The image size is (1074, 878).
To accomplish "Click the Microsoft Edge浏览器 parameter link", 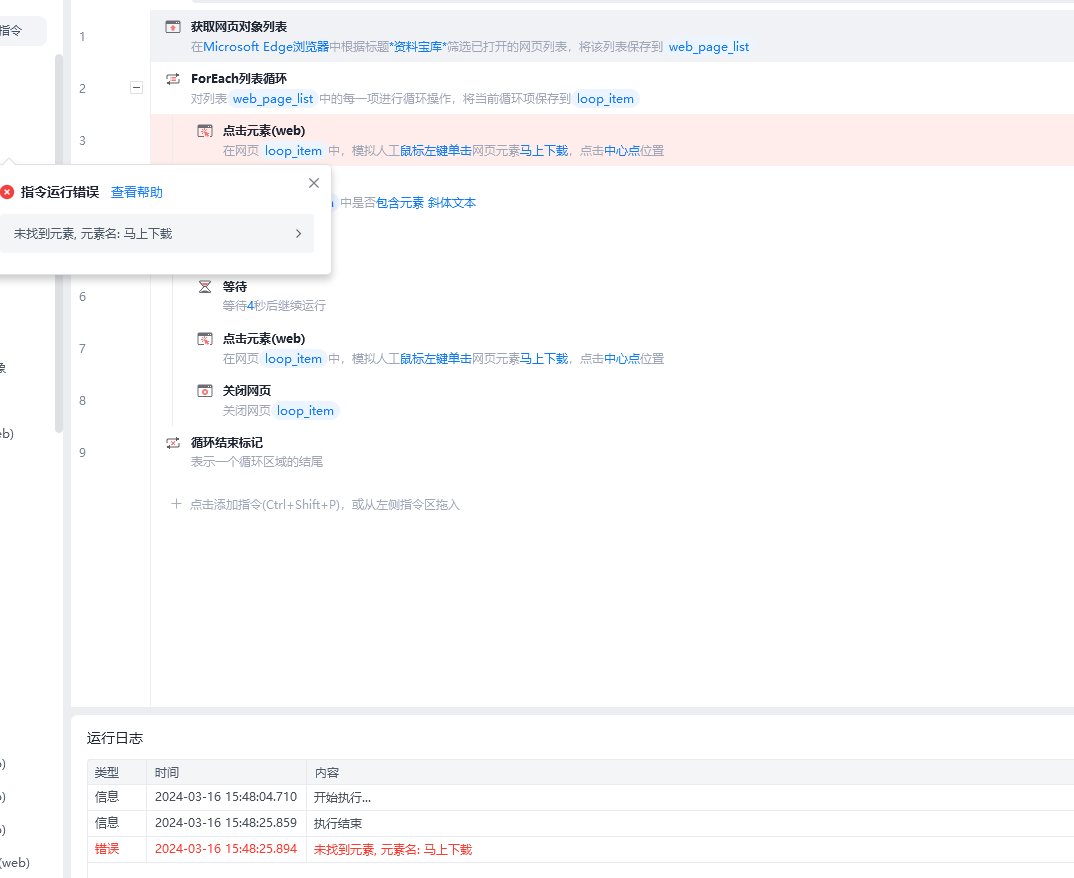I will pos(266,47).
